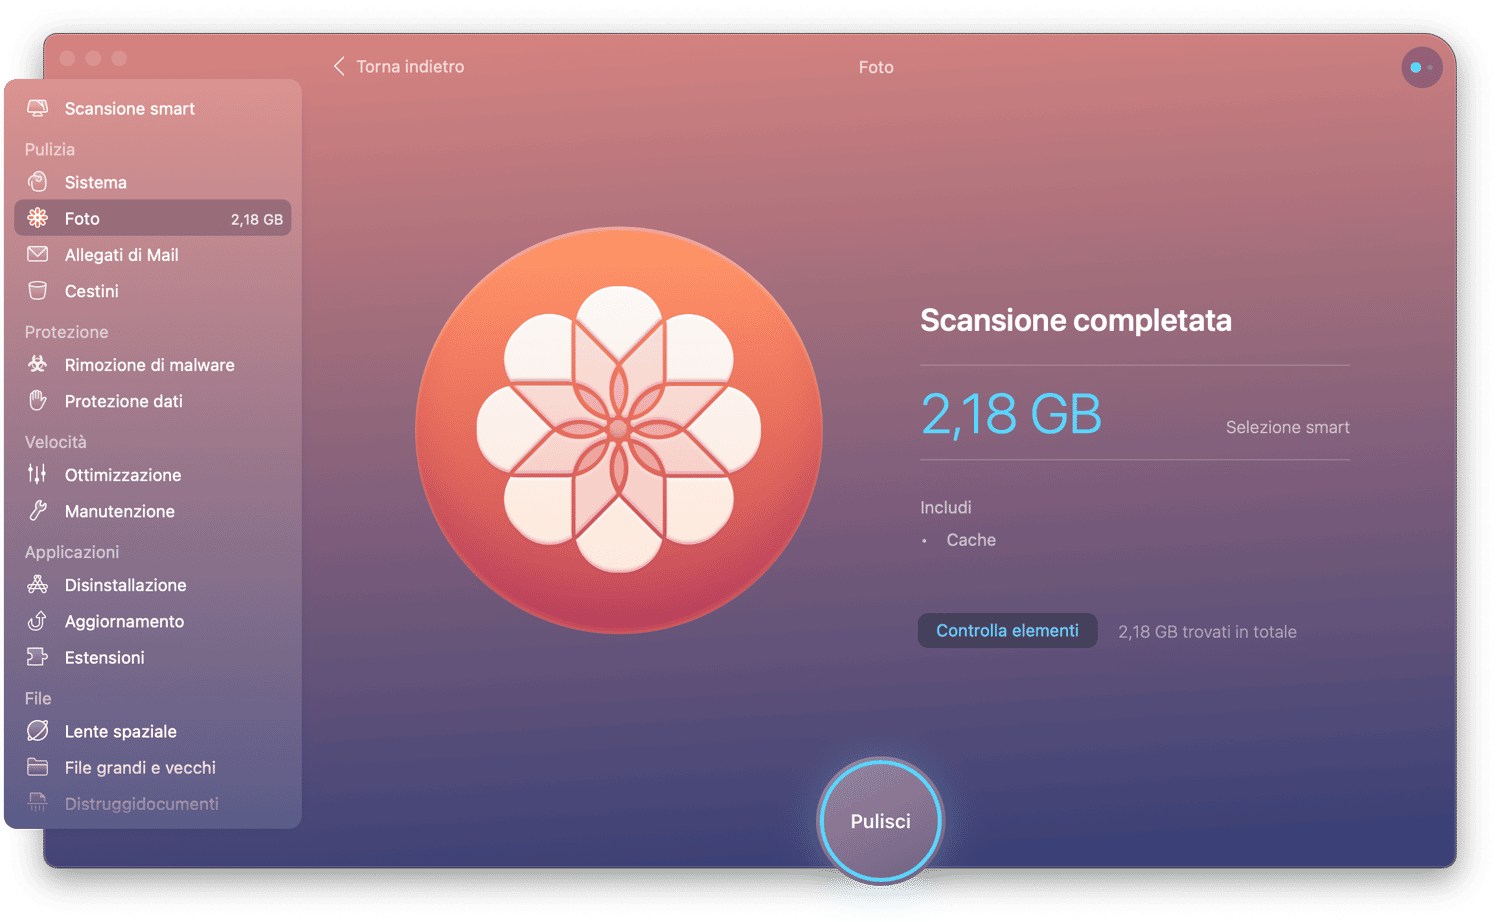The image size is (1500, 922).
Task: Click the large 2,18 GB result value
Action: [x=1011, y=414]
